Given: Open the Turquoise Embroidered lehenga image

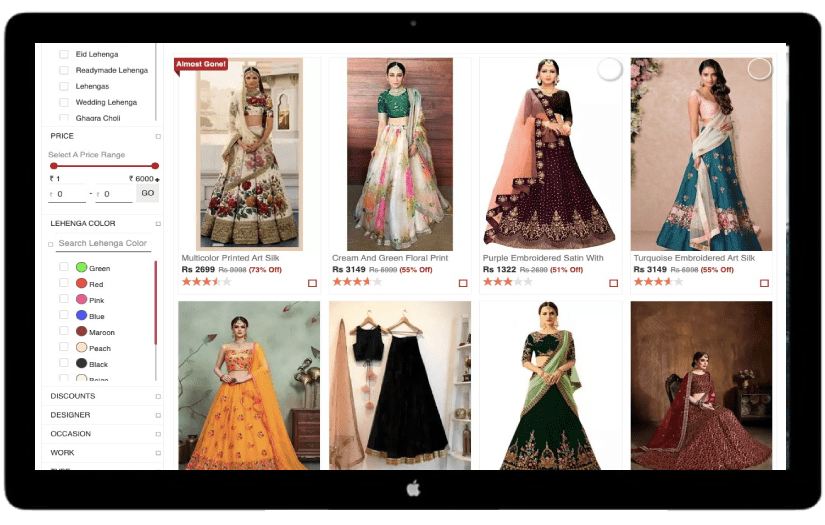Looking at the screenshot, I should coord(701,154).
